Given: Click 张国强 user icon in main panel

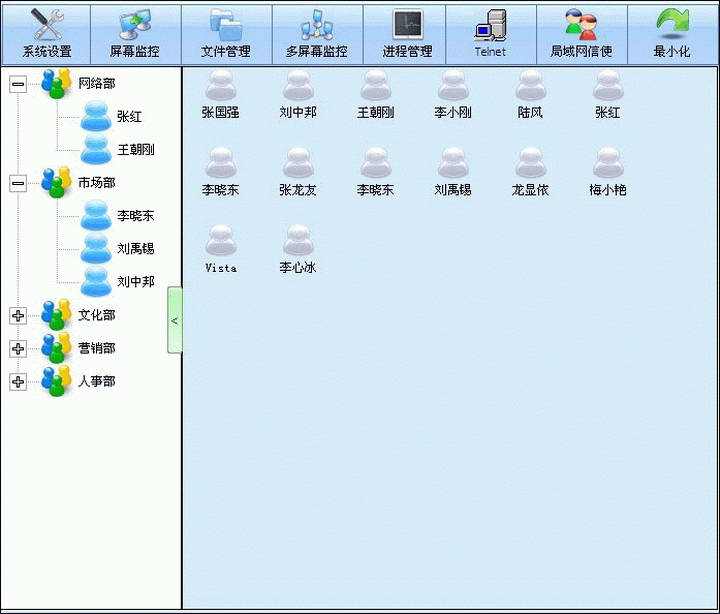Looking at the screenshot, I should point(221,94).
